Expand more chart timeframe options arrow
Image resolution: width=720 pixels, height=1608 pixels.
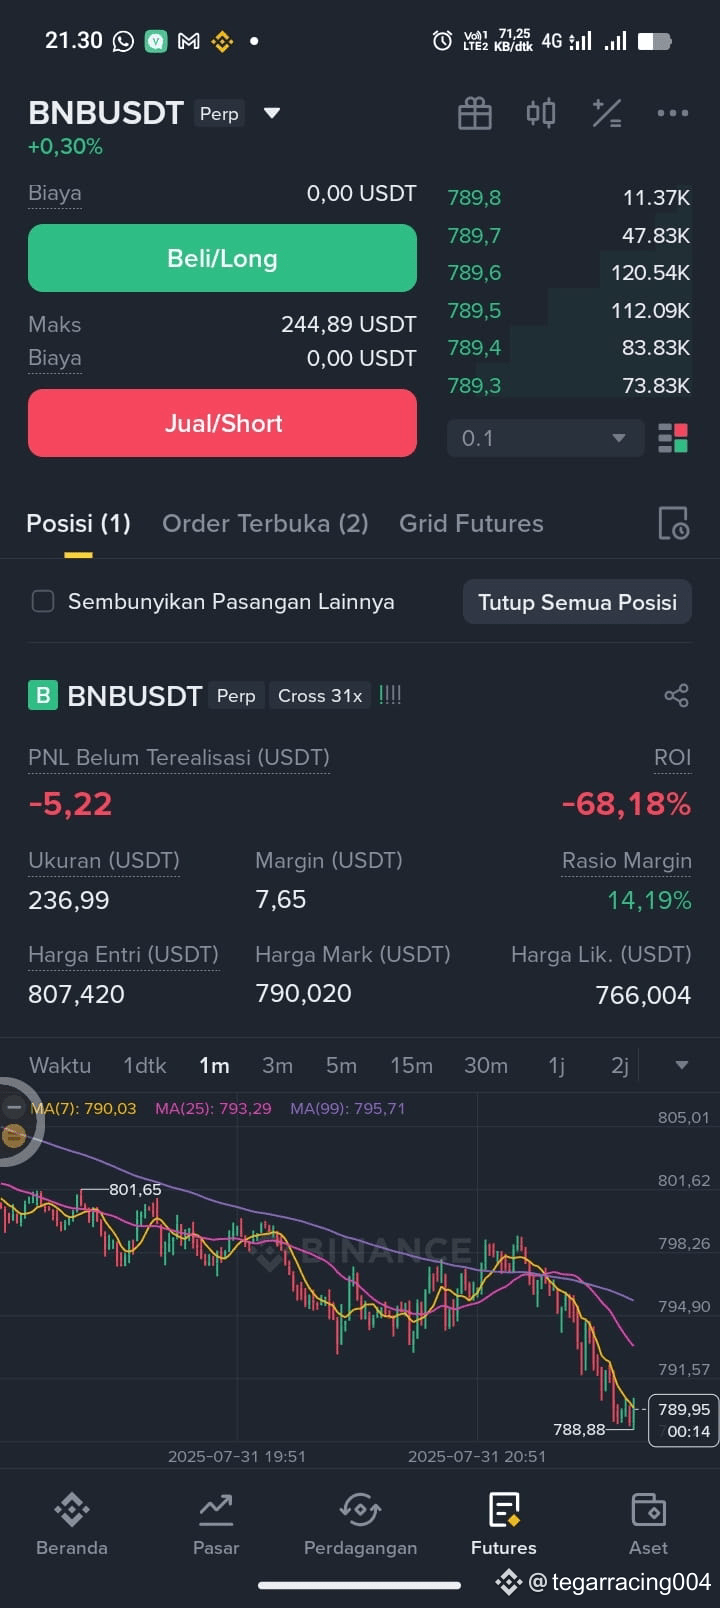682,1065
